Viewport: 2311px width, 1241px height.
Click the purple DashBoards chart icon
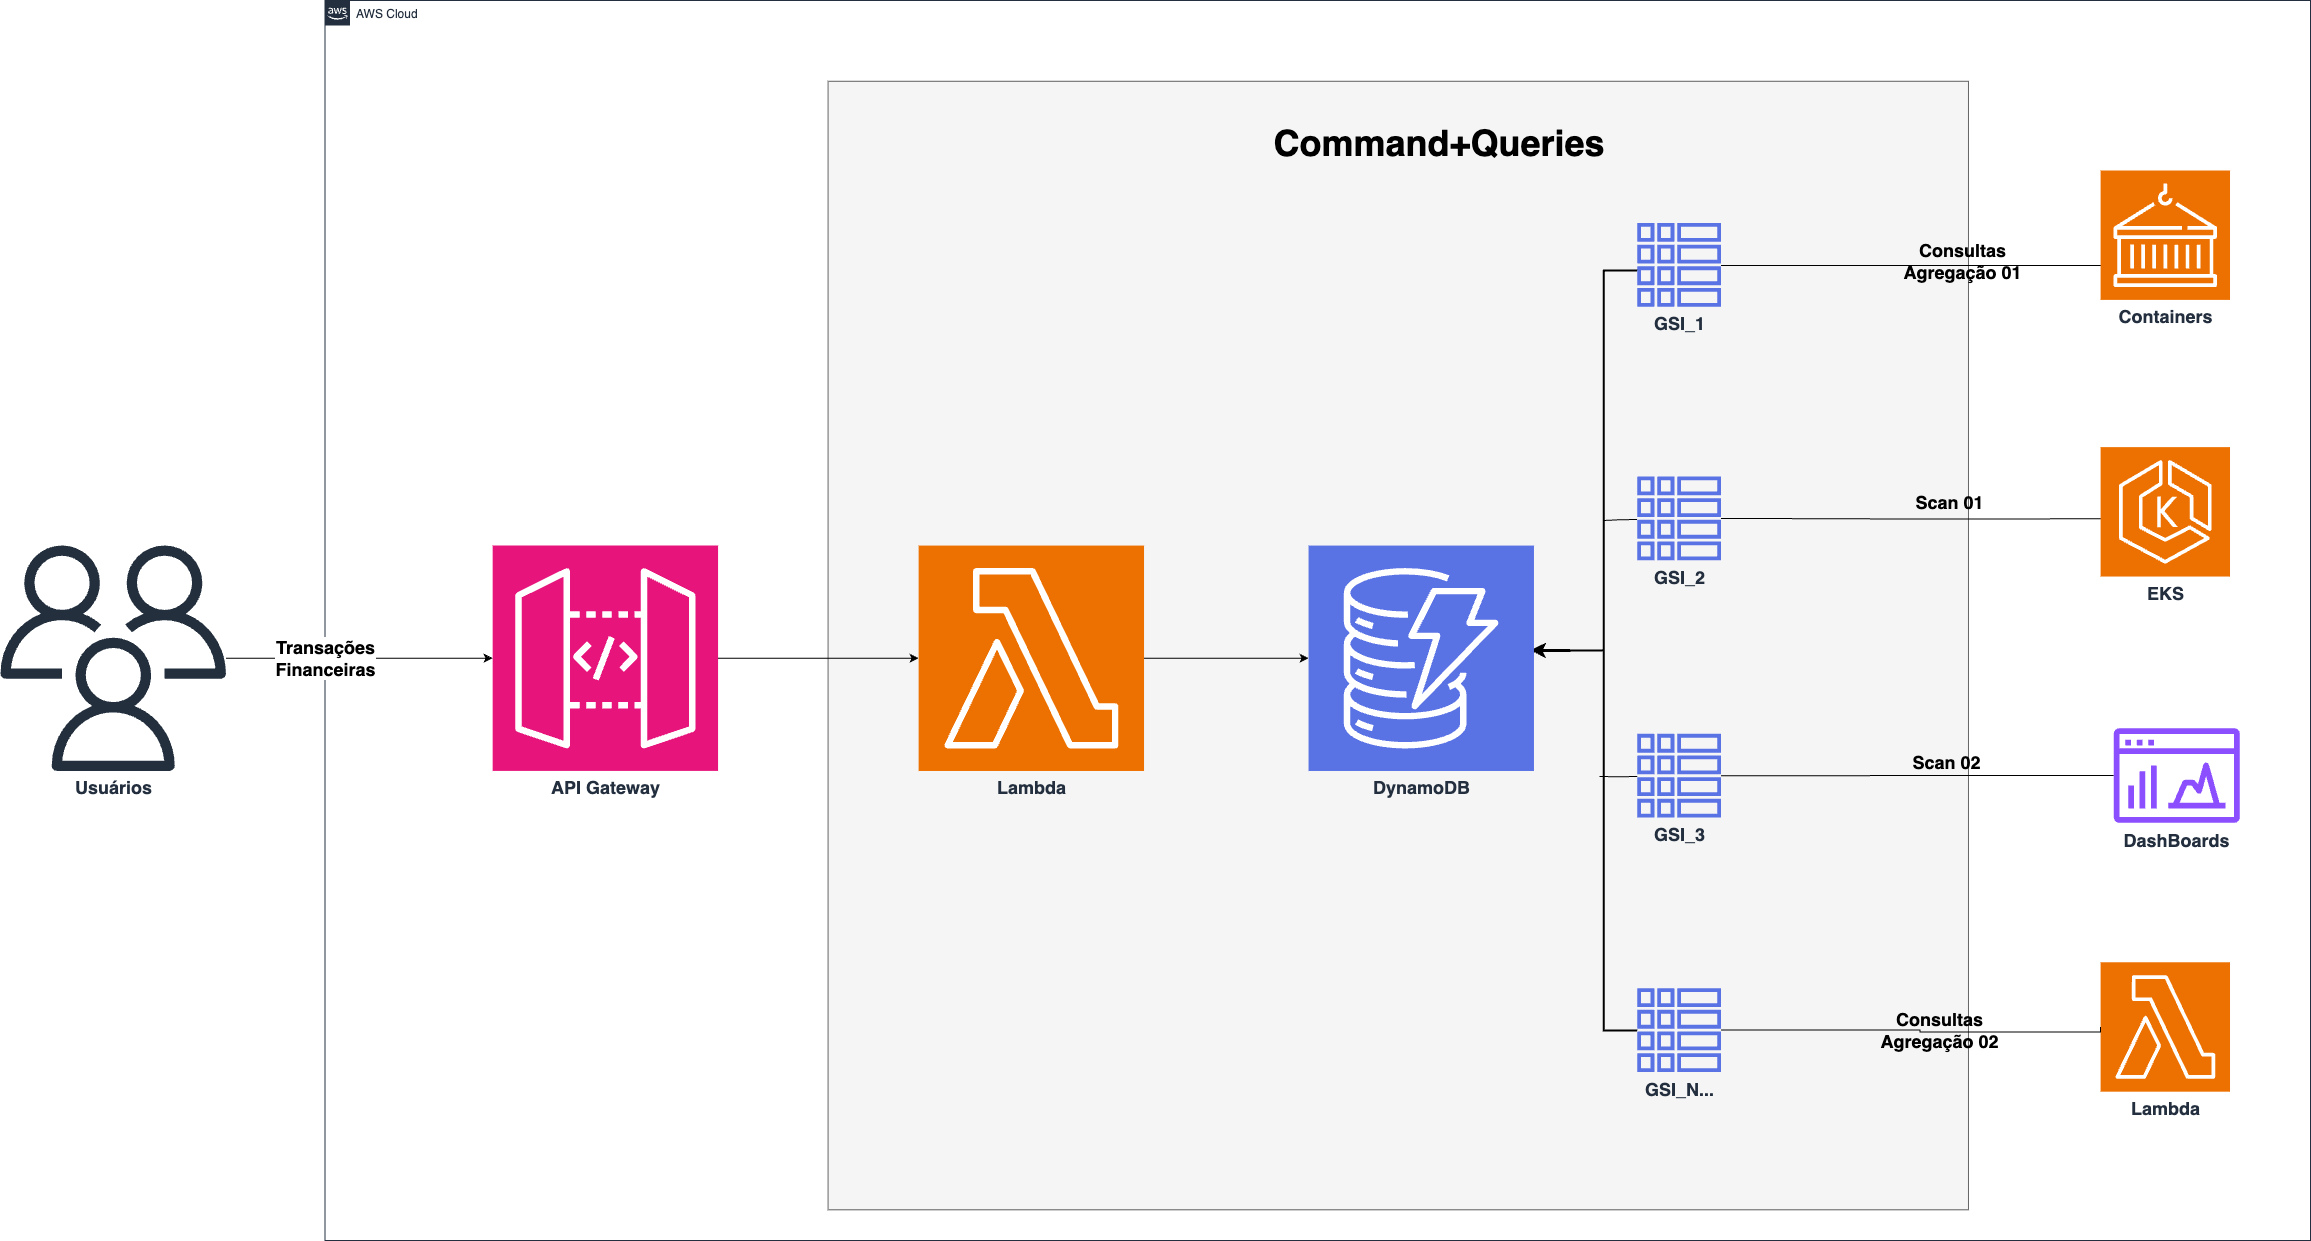coord(2176,775)
